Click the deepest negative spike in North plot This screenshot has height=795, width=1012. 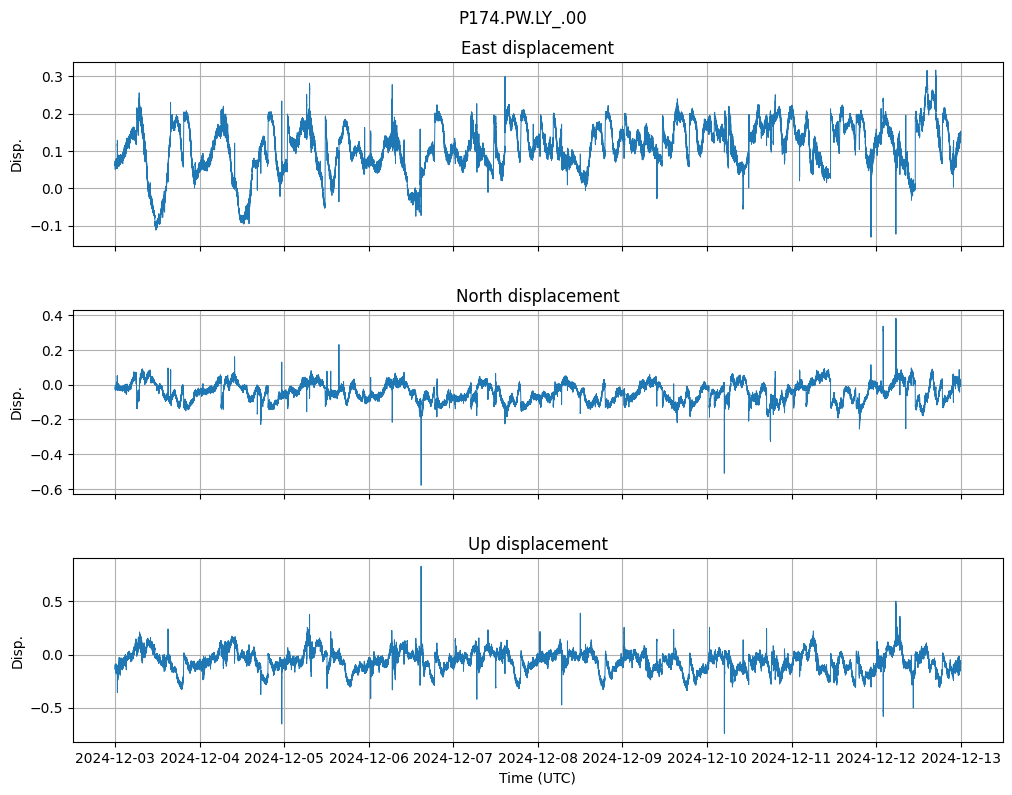coord(421,484)
